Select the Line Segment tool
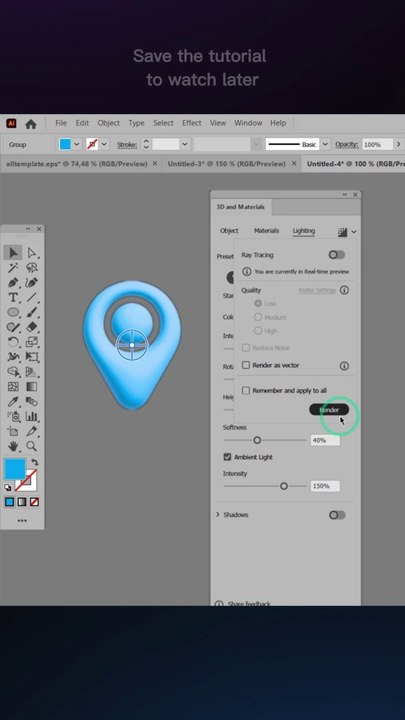This screenshot has height=720, width=405. coord(32,298)
